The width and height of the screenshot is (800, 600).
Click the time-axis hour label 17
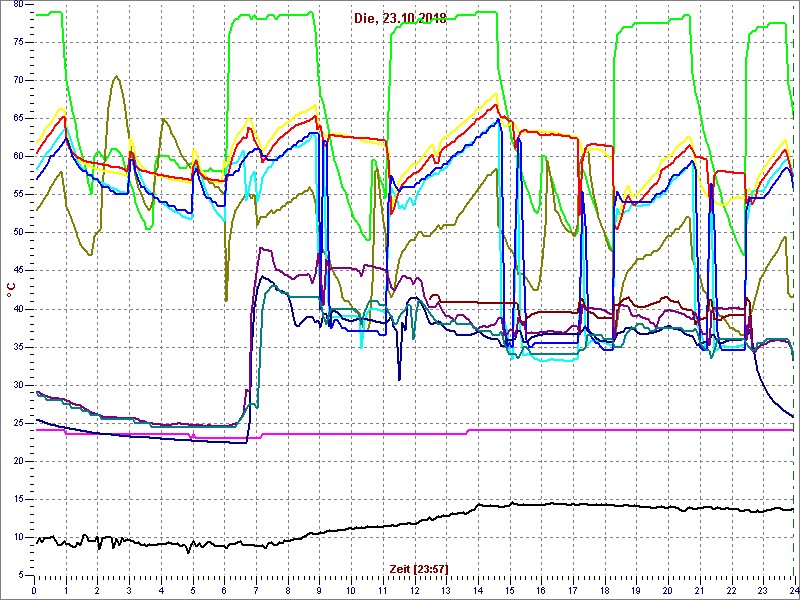[573, 589]
